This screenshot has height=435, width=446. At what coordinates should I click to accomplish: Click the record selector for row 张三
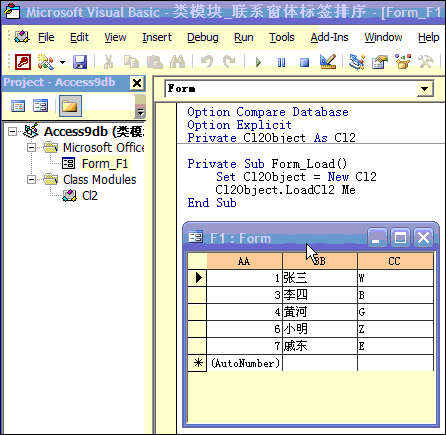click(x=197, y=278)
